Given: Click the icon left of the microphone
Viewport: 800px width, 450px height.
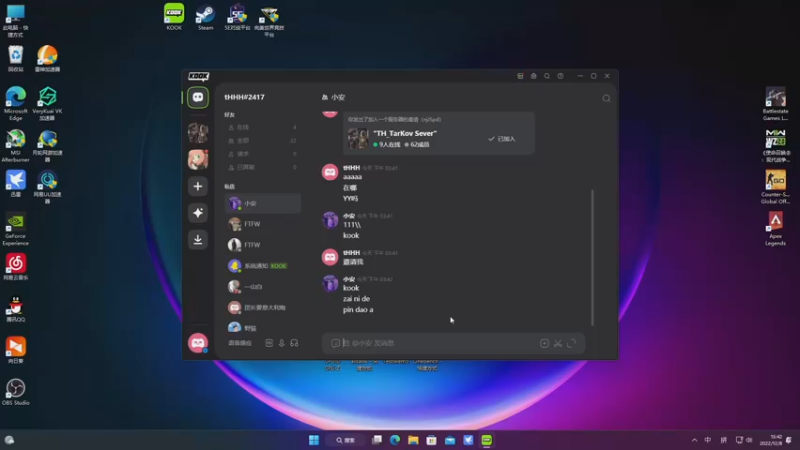Looking at the screenshot, I should tap(269, 343).
